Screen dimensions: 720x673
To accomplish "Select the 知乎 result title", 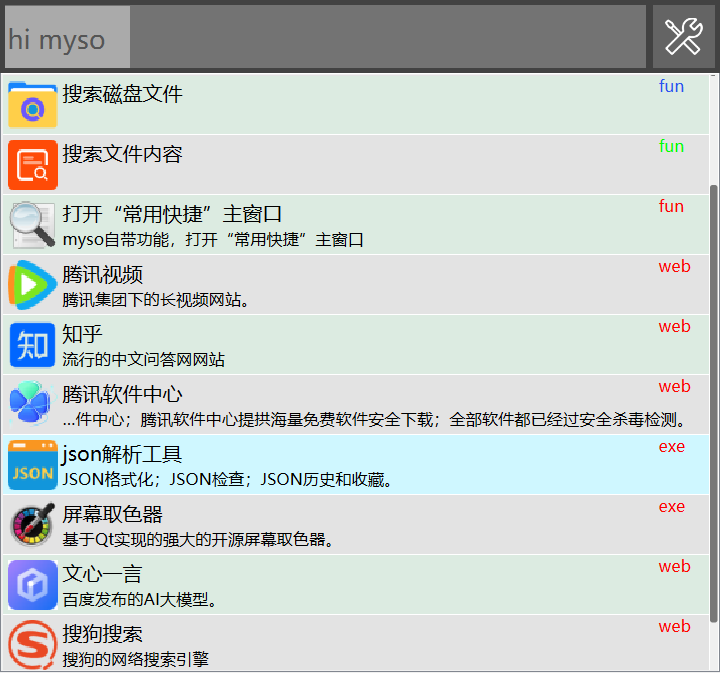I will click(x=82, y=334).
